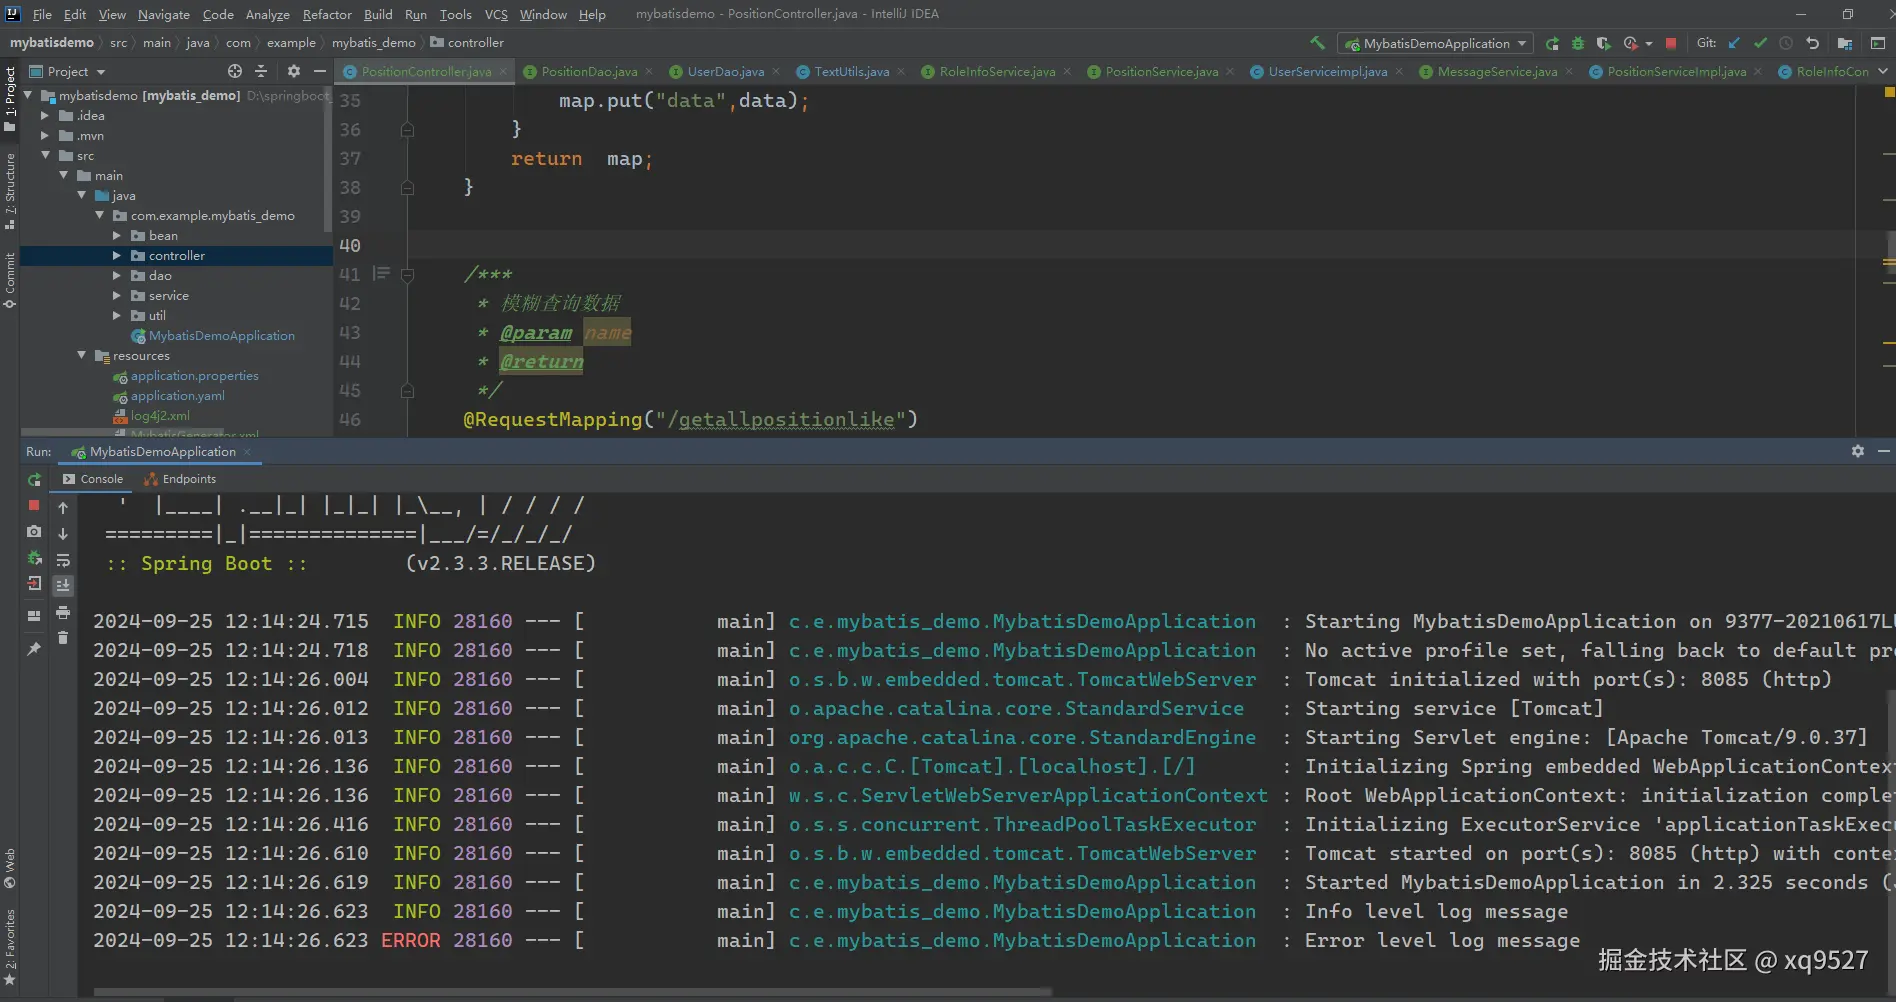Toggle soft-wrap in the console
Image resolution: width=1896 pixels, height=1002 pixels.
point(63,560)
